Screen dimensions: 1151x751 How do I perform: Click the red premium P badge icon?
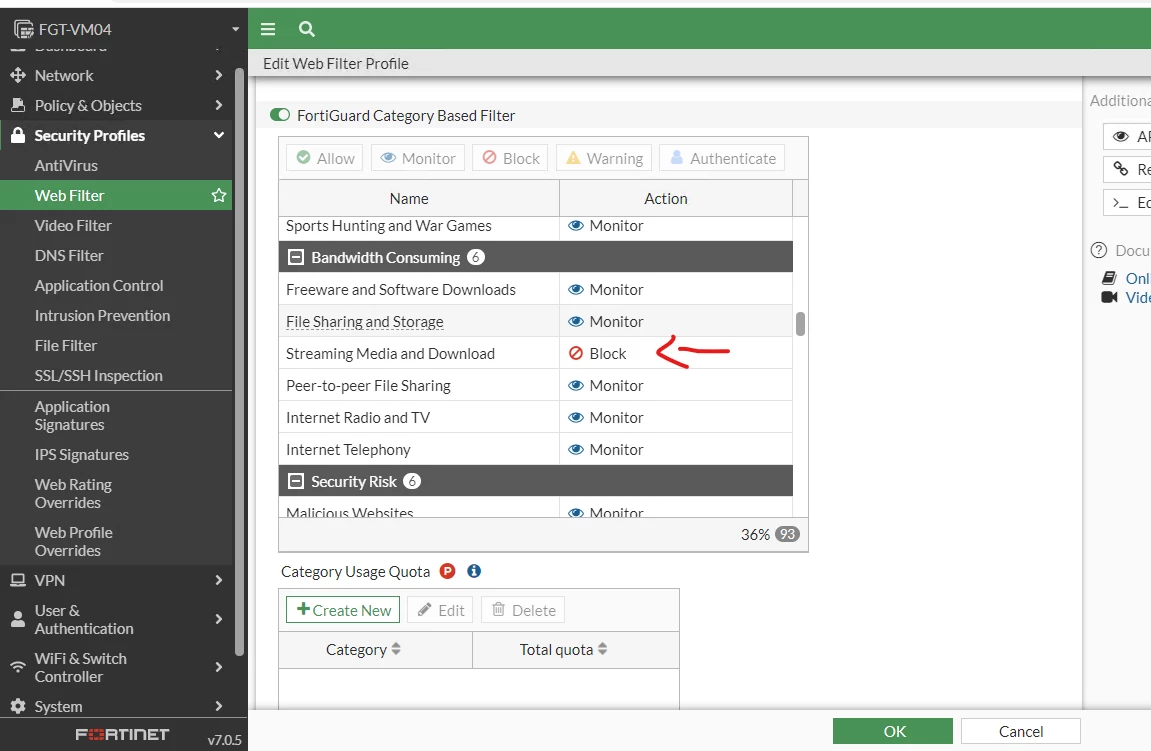447,571
